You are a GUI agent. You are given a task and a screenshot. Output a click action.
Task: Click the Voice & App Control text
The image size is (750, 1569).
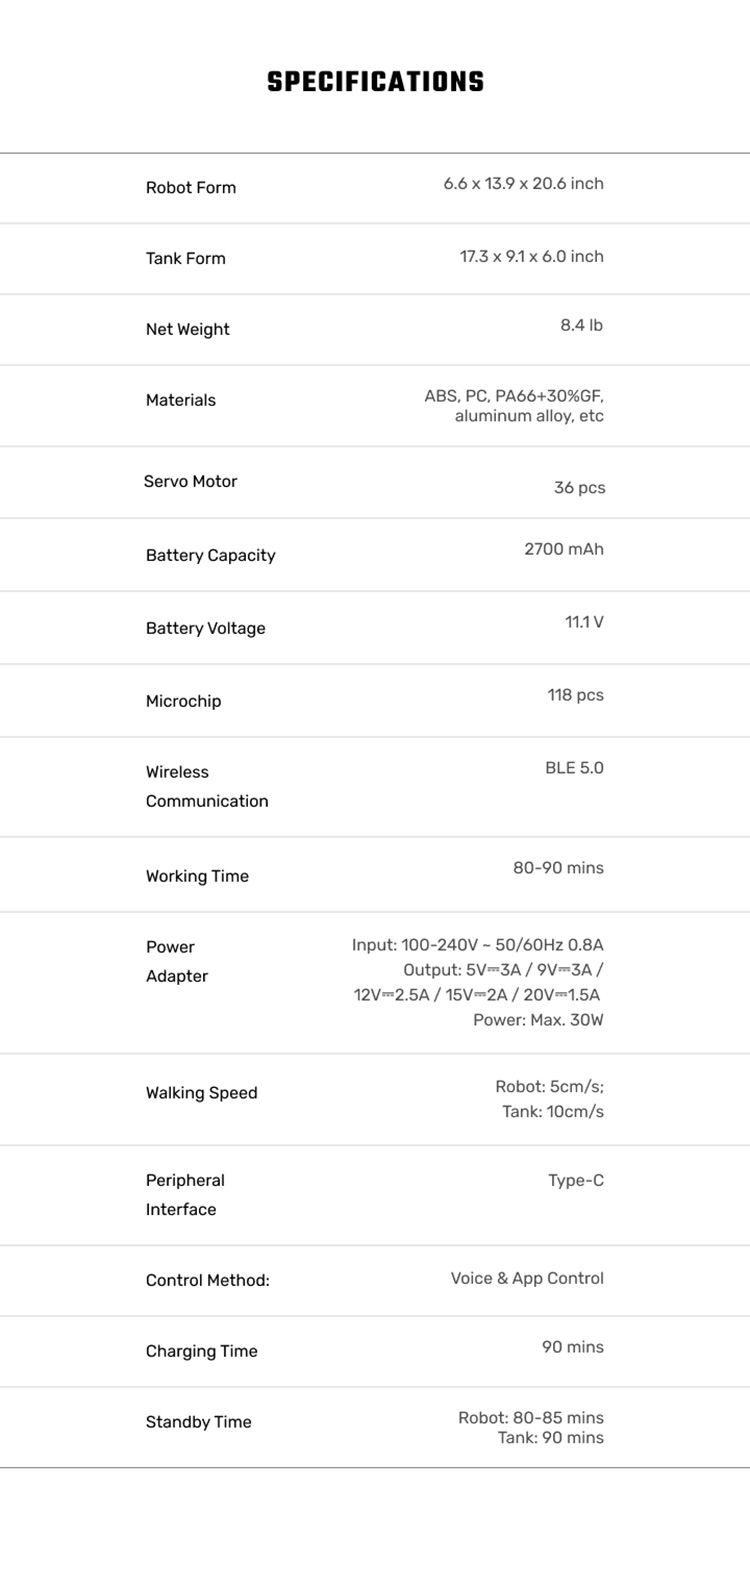[x=527, y=1279]
